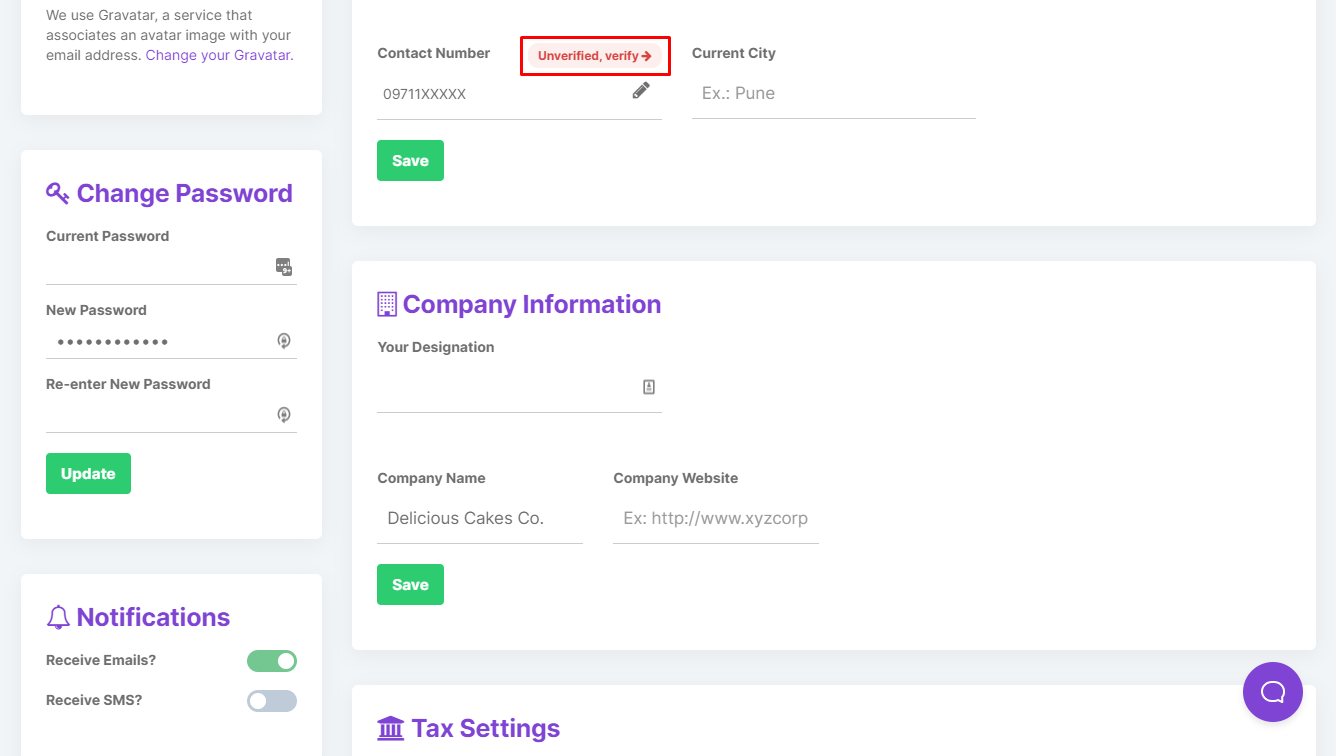Click the contact card icon in Your Designation
This screenshot has height=756, width=1336.
(649, 387)
